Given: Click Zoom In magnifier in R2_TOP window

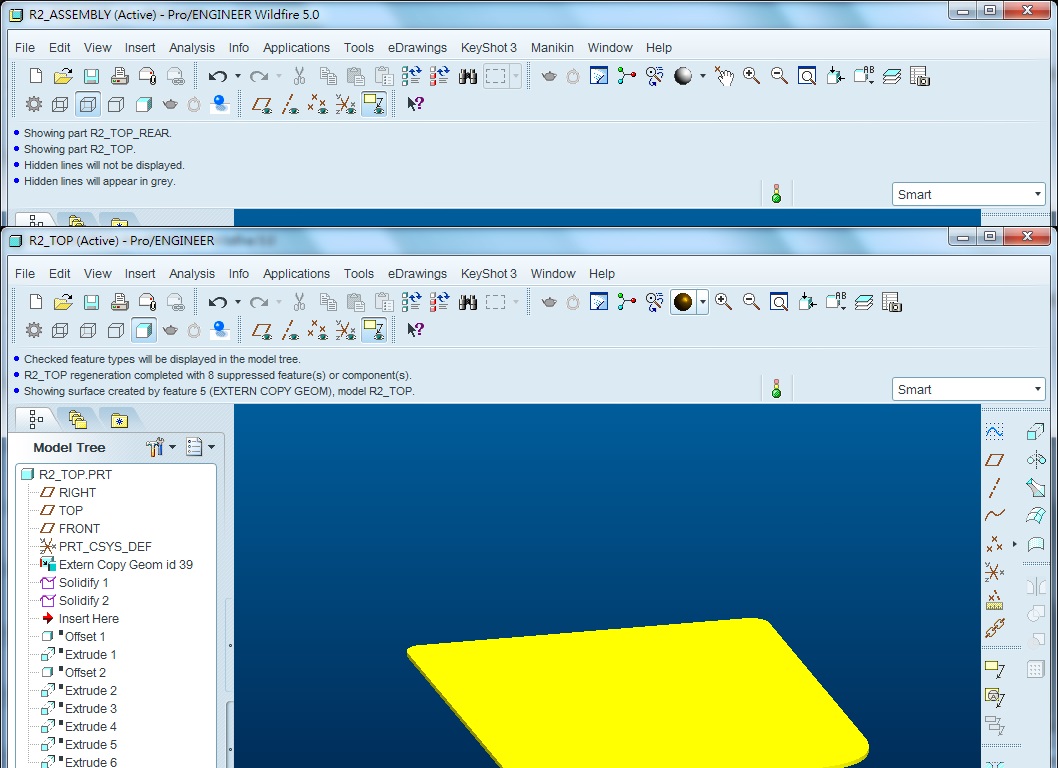Looking at the screenshot, I should [x=723, y=302].
